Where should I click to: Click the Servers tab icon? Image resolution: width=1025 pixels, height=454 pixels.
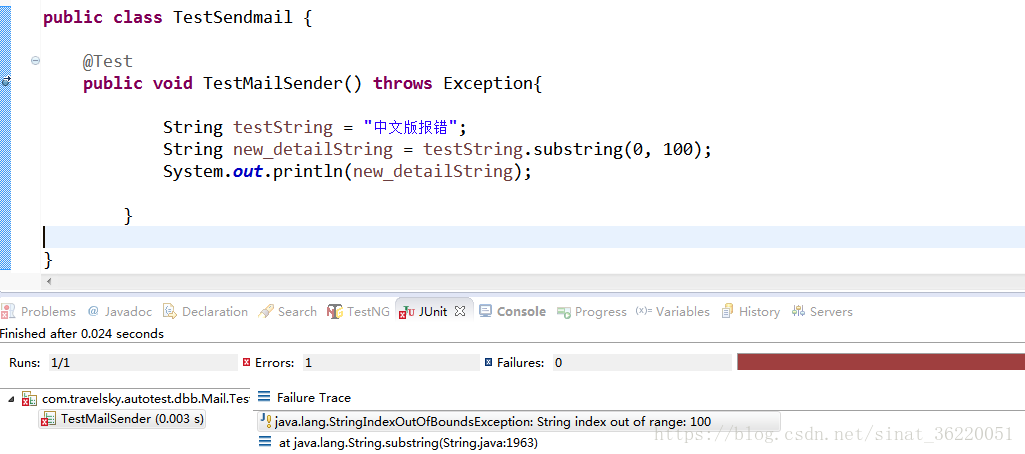pos(798,312)
